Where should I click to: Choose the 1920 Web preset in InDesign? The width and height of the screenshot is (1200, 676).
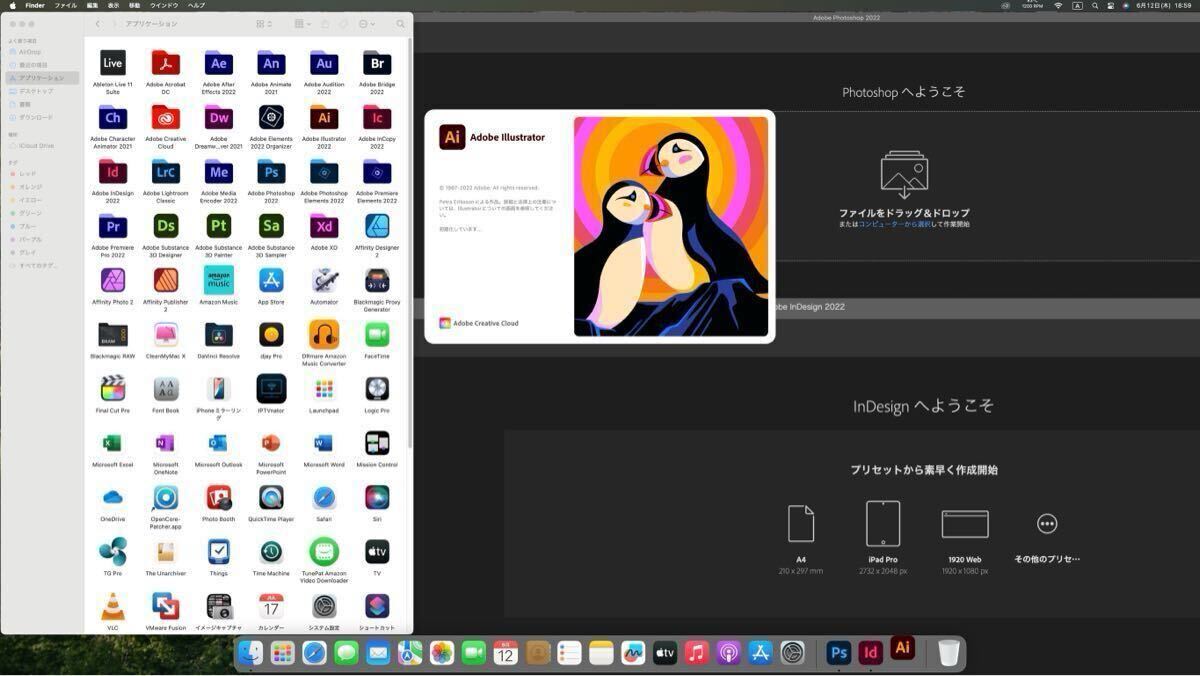[x=965, y=541]
